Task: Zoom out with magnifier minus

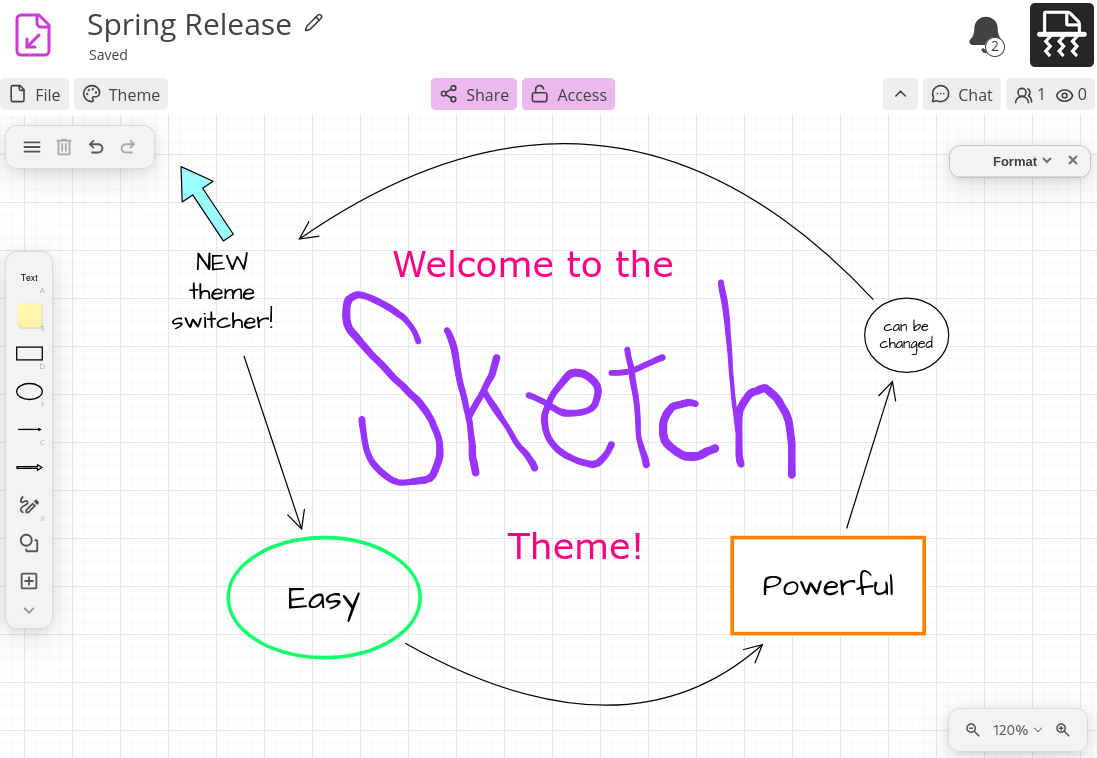Action: (x=972, y=730)
